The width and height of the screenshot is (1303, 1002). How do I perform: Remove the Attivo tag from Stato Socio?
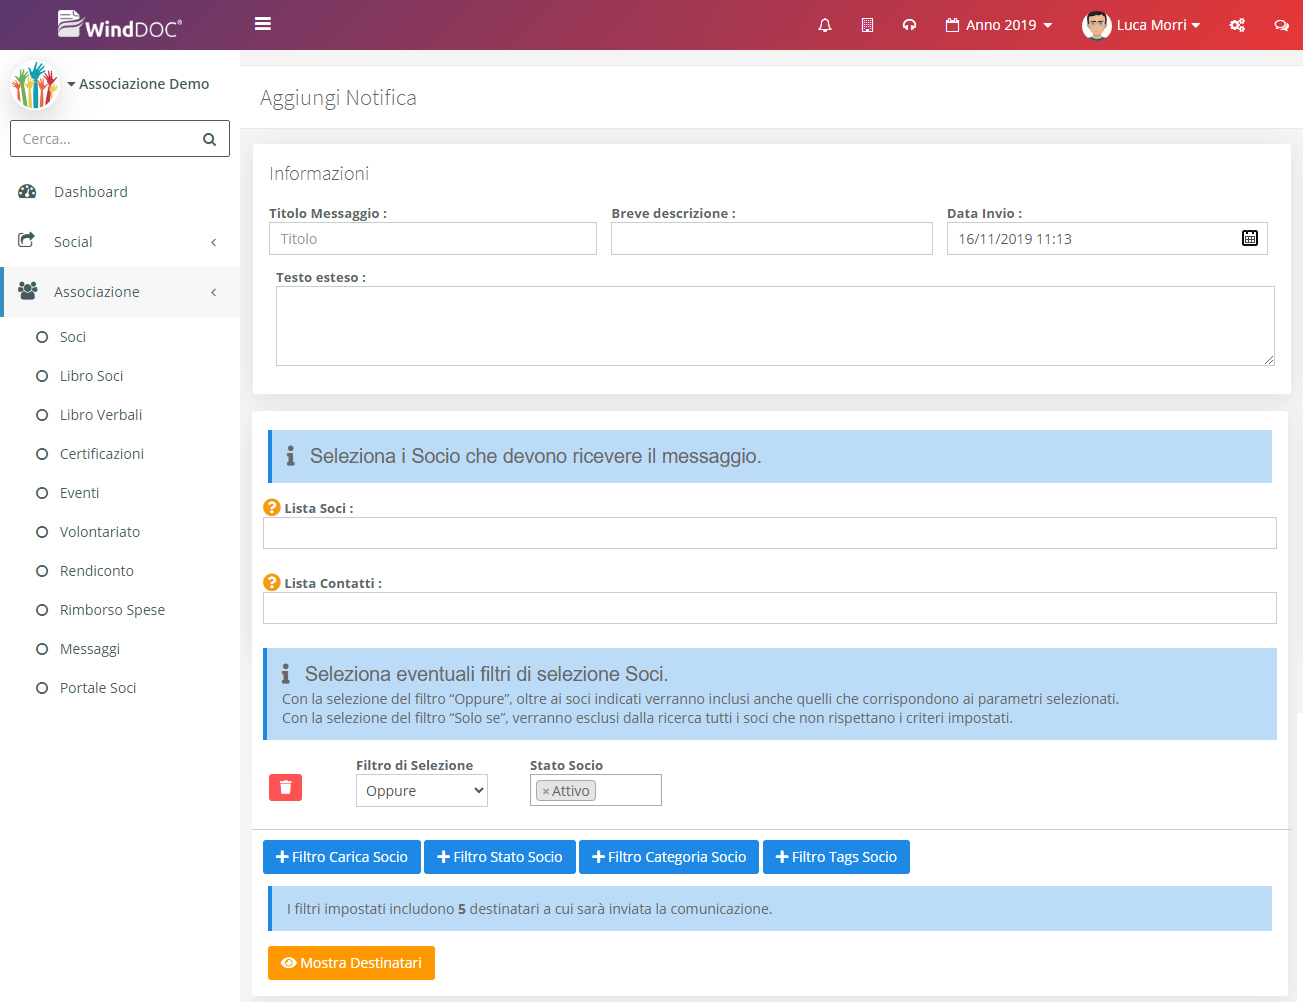(x=546, y=791)
